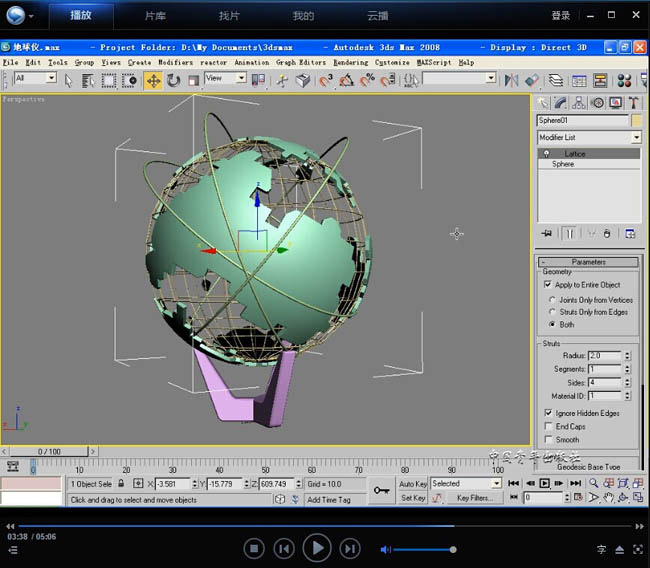Click Configure Modifier Sets icon
Image resolution: width=650 pixels, height=568 pixels.
pos(630,233)
